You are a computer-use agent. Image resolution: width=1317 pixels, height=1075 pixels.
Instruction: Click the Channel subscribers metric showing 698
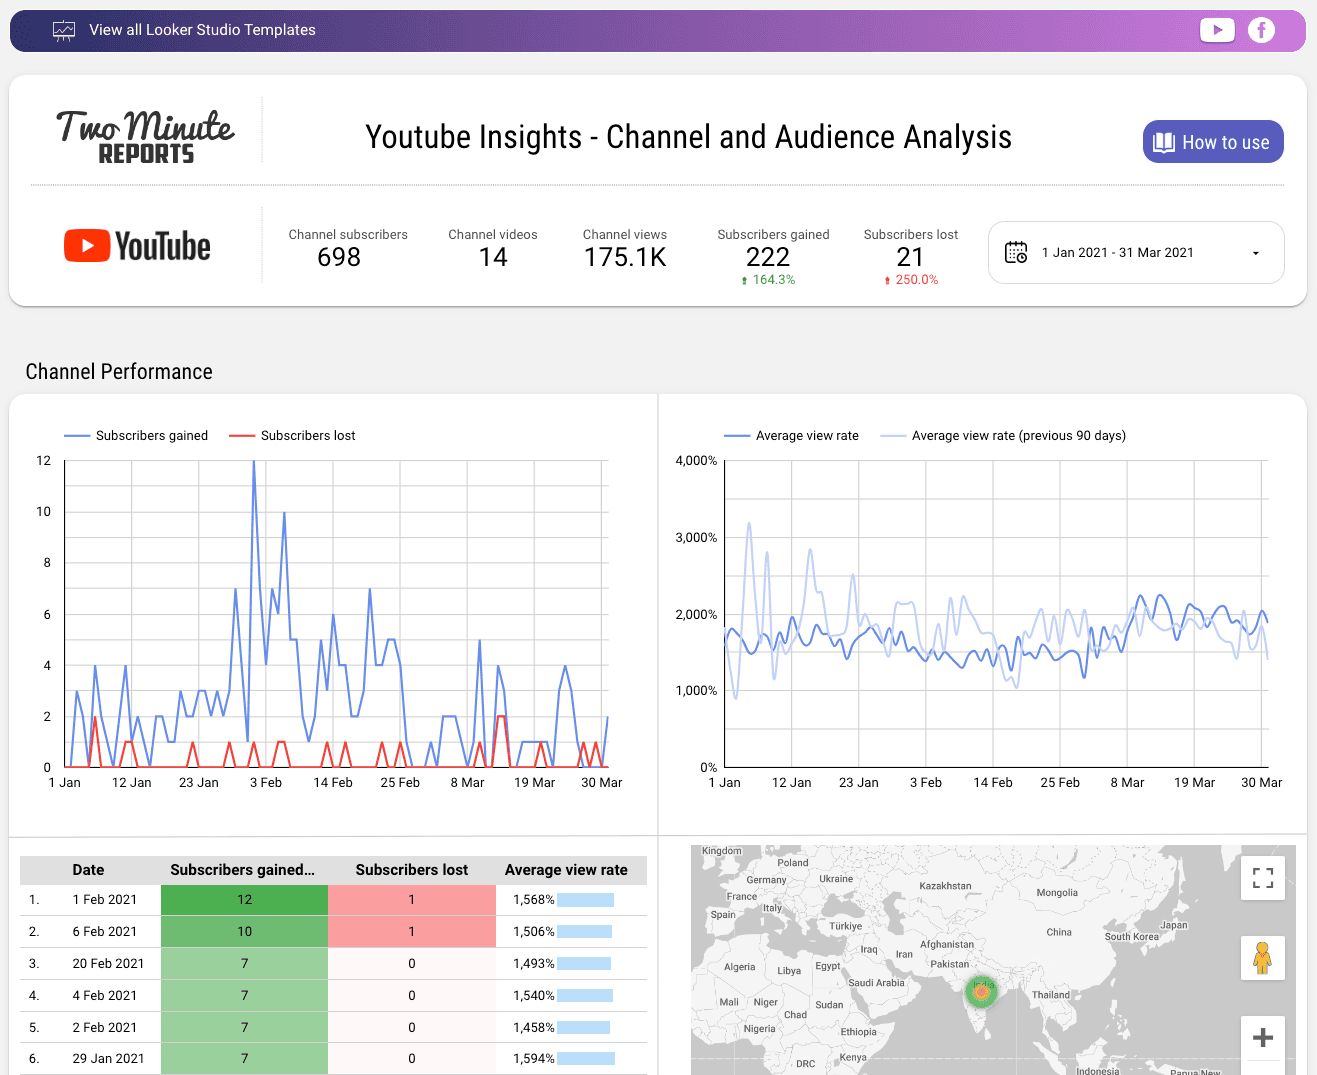347,246
